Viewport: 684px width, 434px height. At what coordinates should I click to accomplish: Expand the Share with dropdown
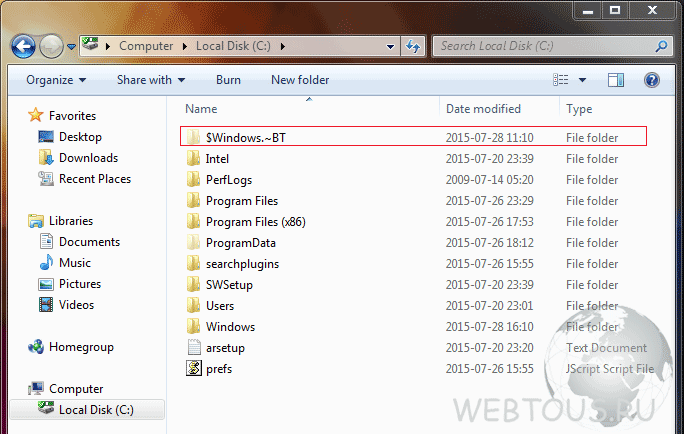tap(151, 80)
